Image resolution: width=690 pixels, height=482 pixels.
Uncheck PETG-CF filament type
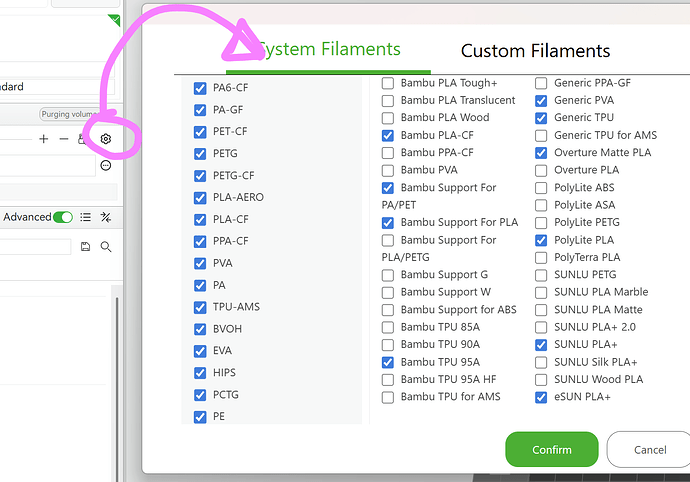pyautogui.click(x=200, y=176)
